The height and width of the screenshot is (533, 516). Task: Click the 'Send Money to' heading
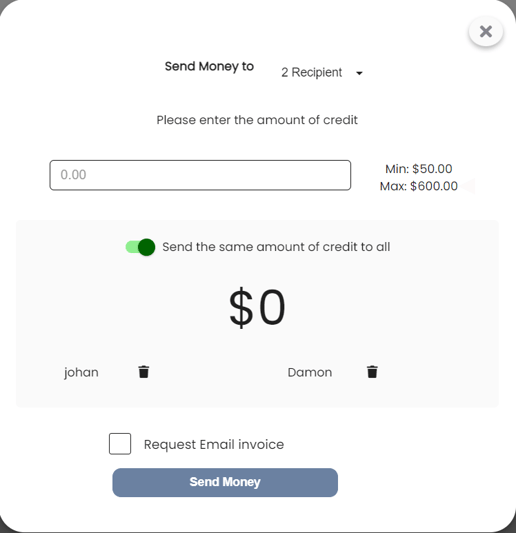(x=209, y=66)
